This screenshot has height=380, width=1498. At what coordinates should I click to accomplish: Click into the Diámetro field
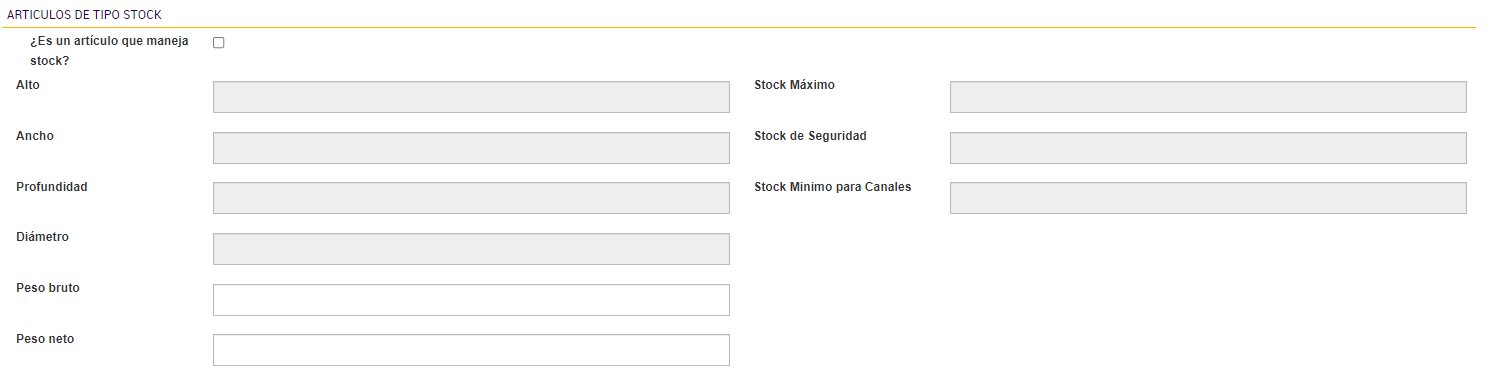click(471, 249)
